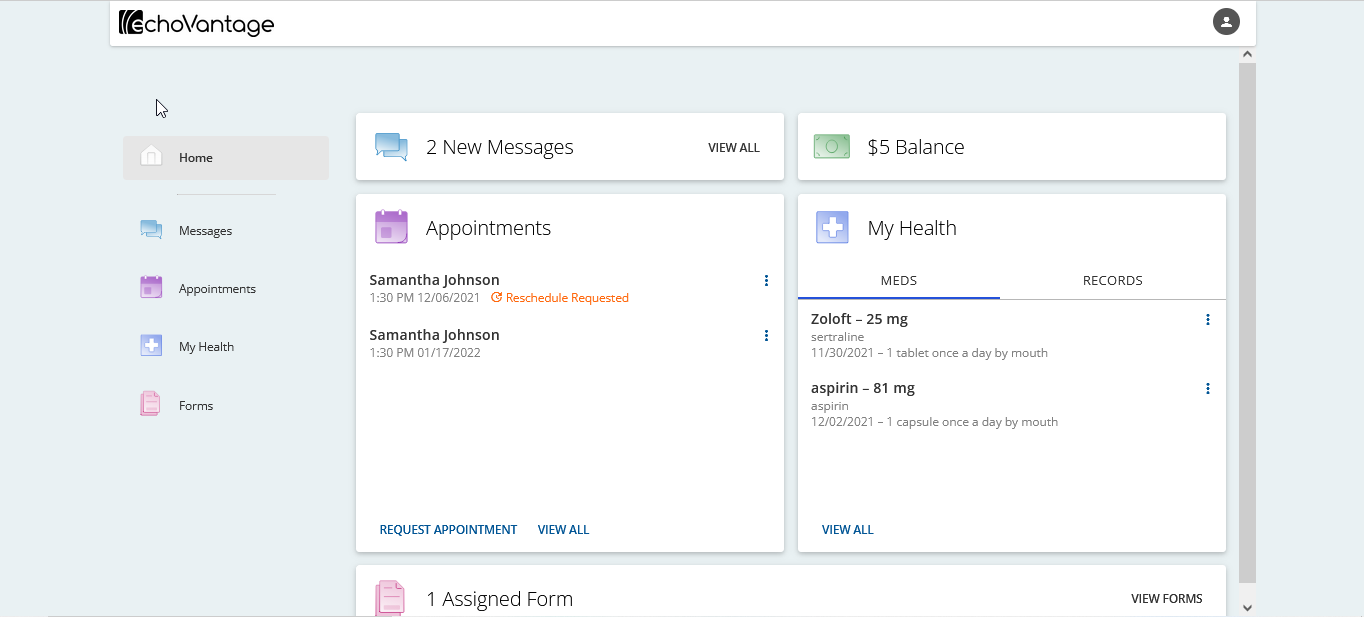Click the My Health cross icon in sidebar

pos(150,345)
